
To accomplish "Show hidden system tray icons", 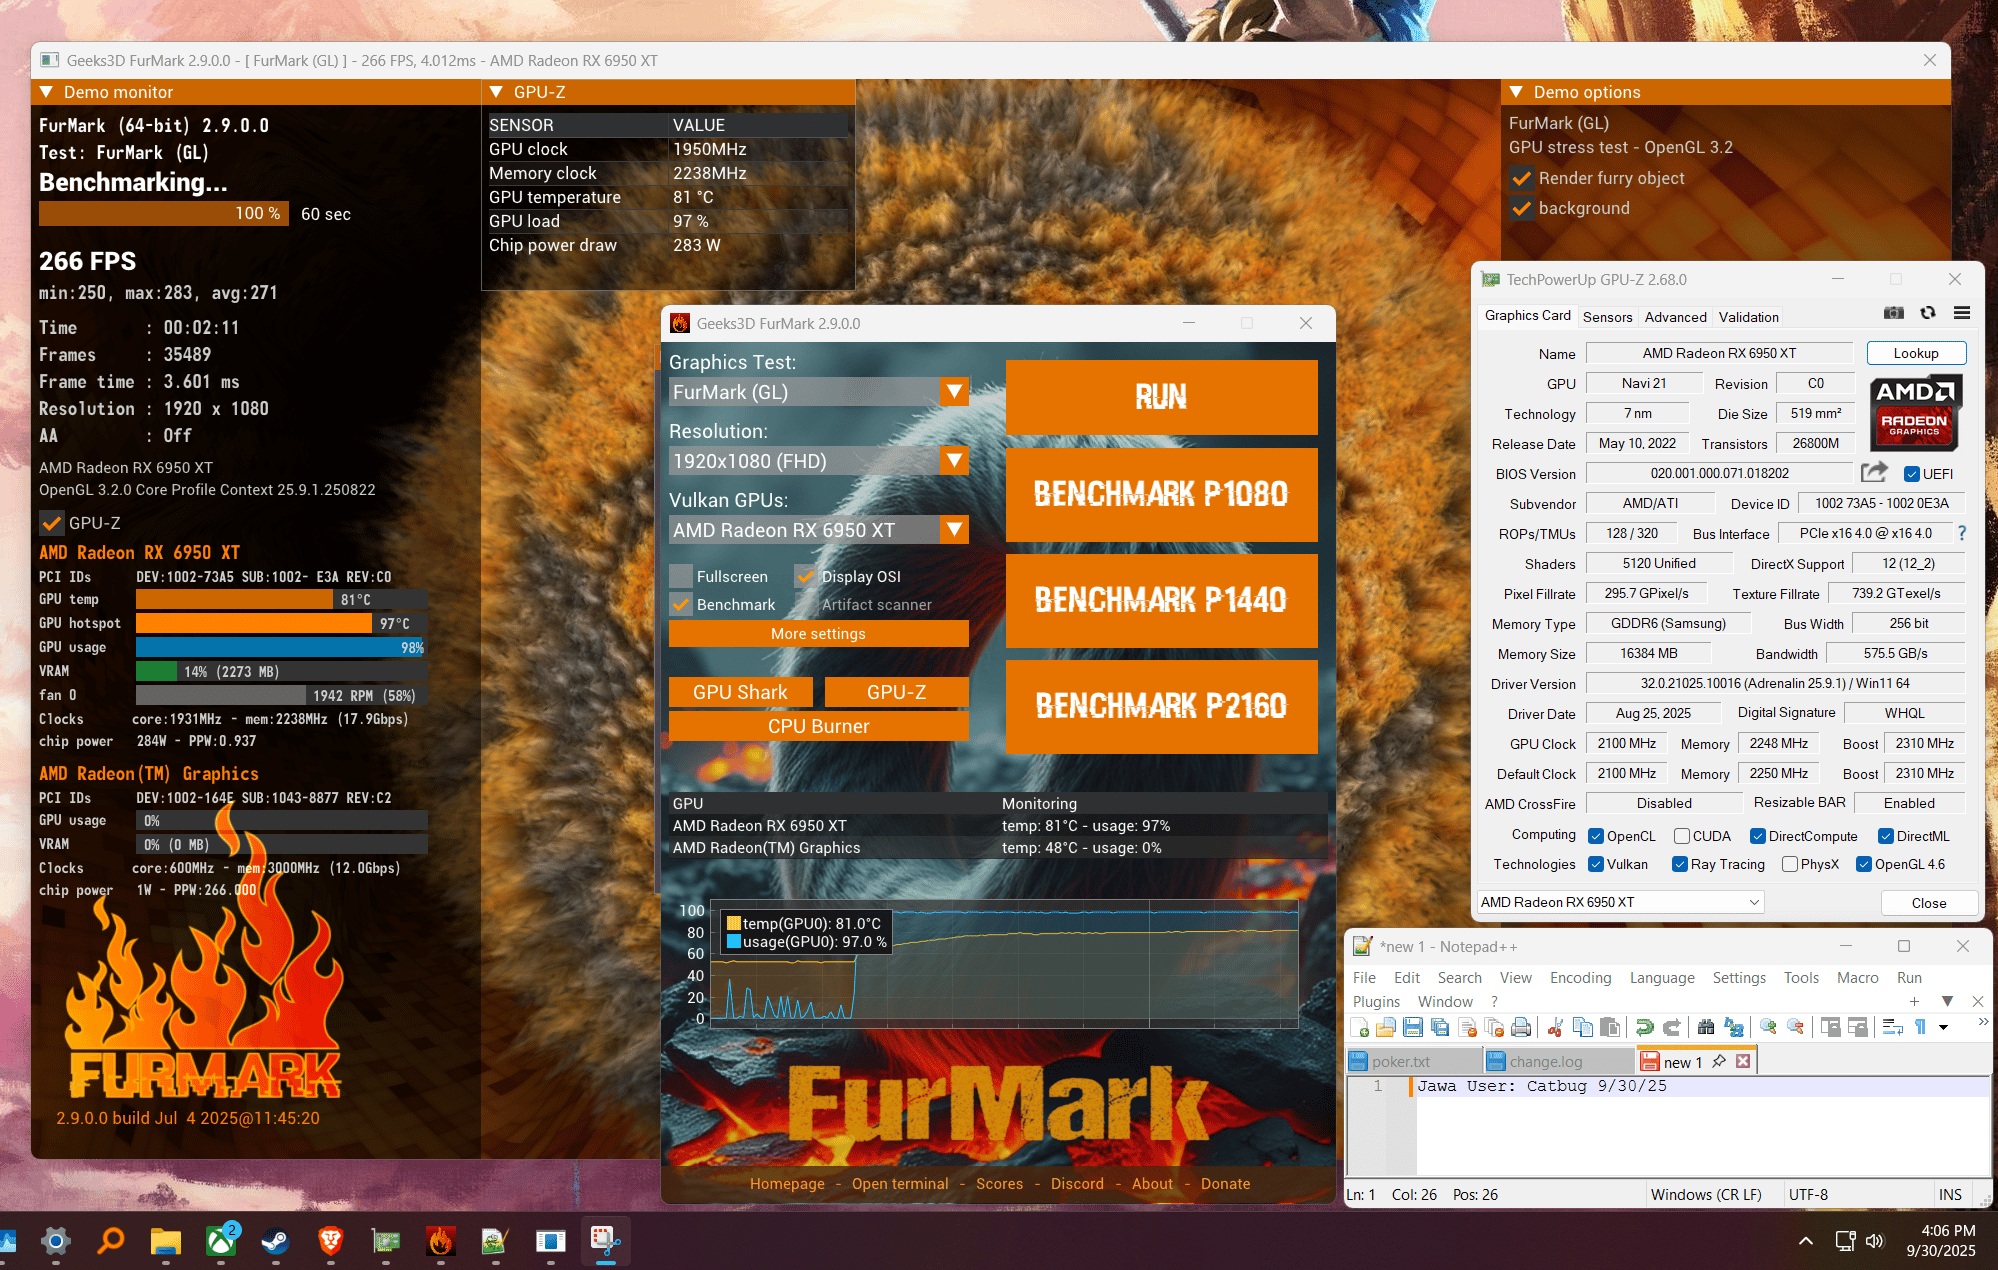I will (1805, 1241).
